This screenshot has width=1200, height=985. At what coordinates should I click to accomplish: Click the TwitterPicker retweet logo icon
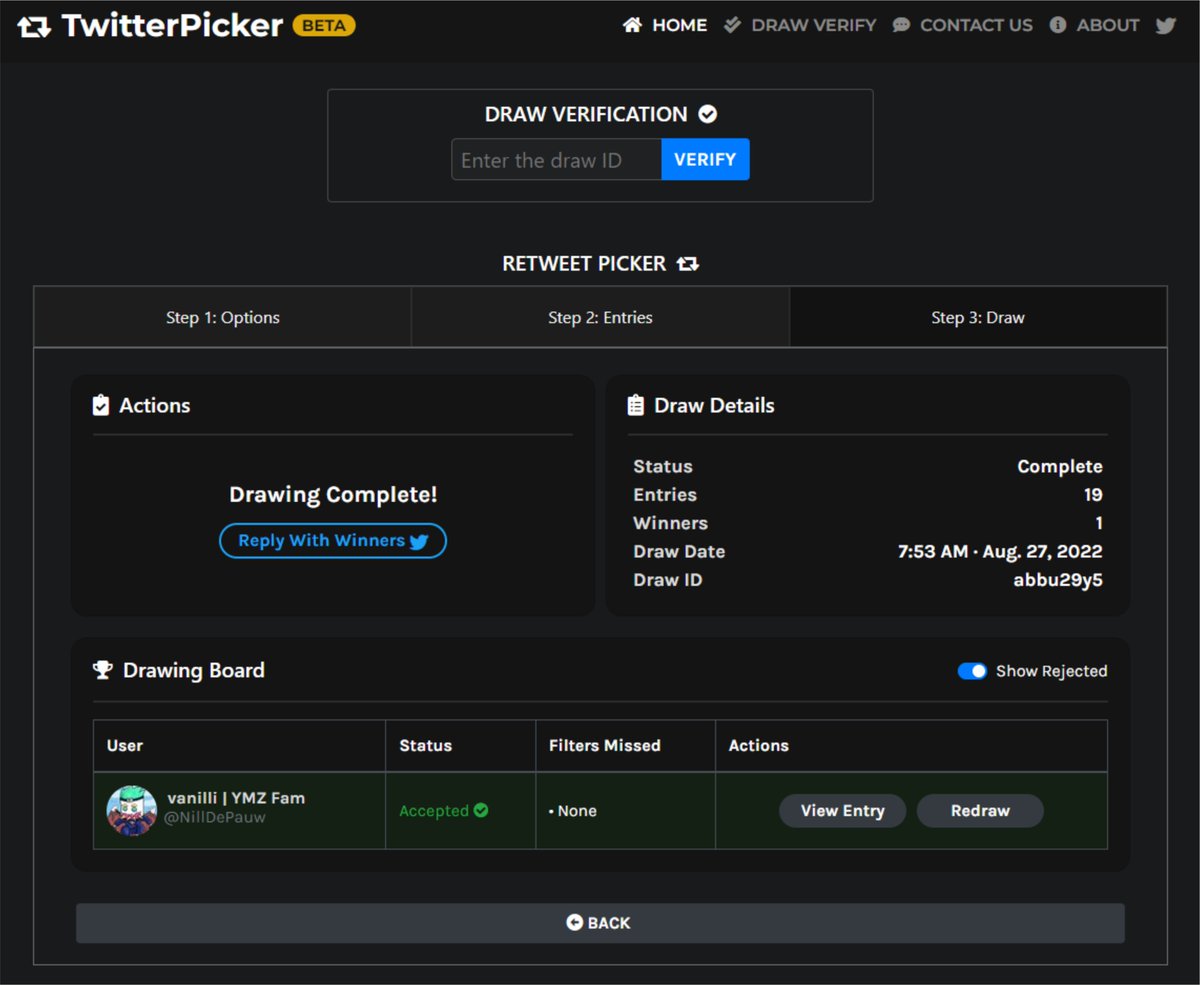pyautogui.click(x=35, y=26)
